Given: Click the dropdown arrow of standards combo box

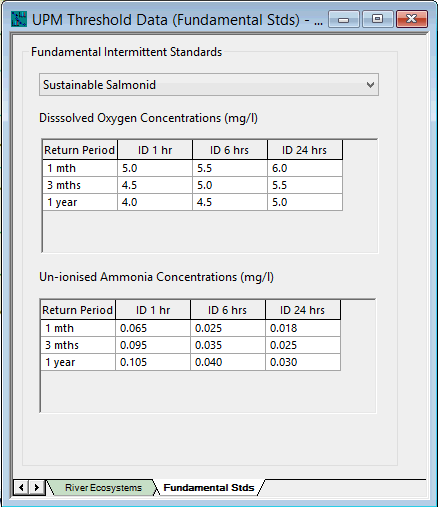Looking at the screenshot, I should point(370,85).
